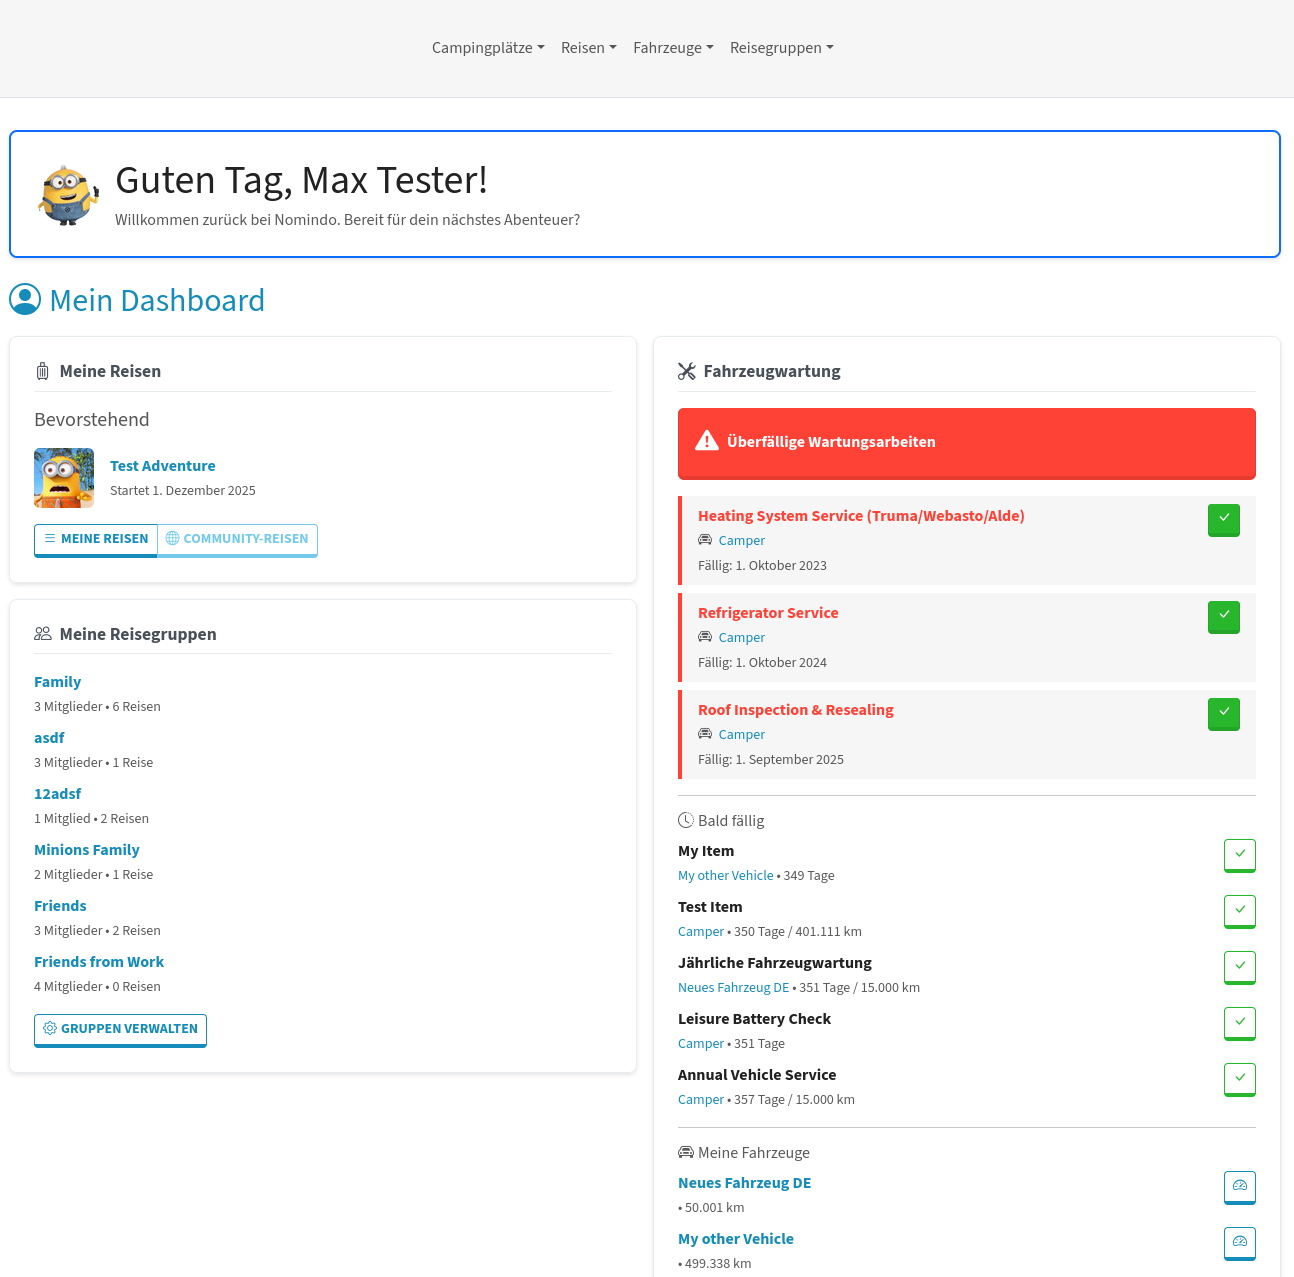Open the Test Adventure trip thumbnail
Image resolution: width=1294 pixels, height=1277 pixels.
(64, 478)
